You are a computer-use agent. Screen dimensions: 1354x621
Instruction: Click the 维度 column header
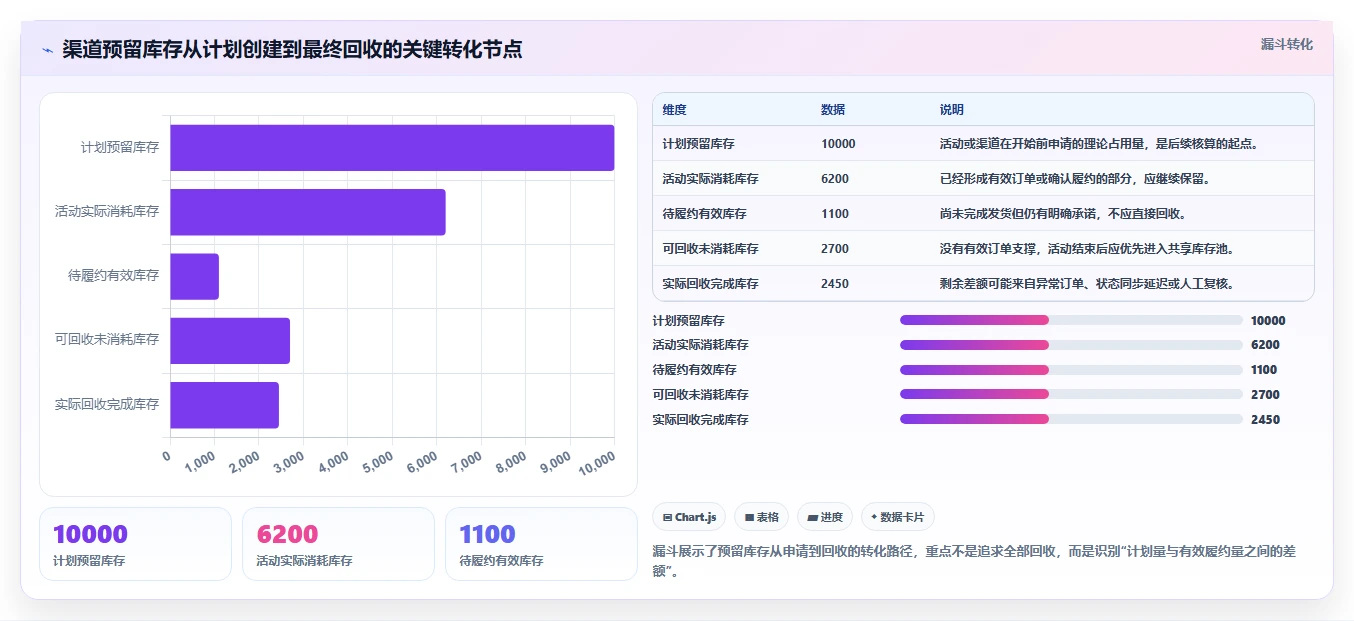(x=674, y=110)
